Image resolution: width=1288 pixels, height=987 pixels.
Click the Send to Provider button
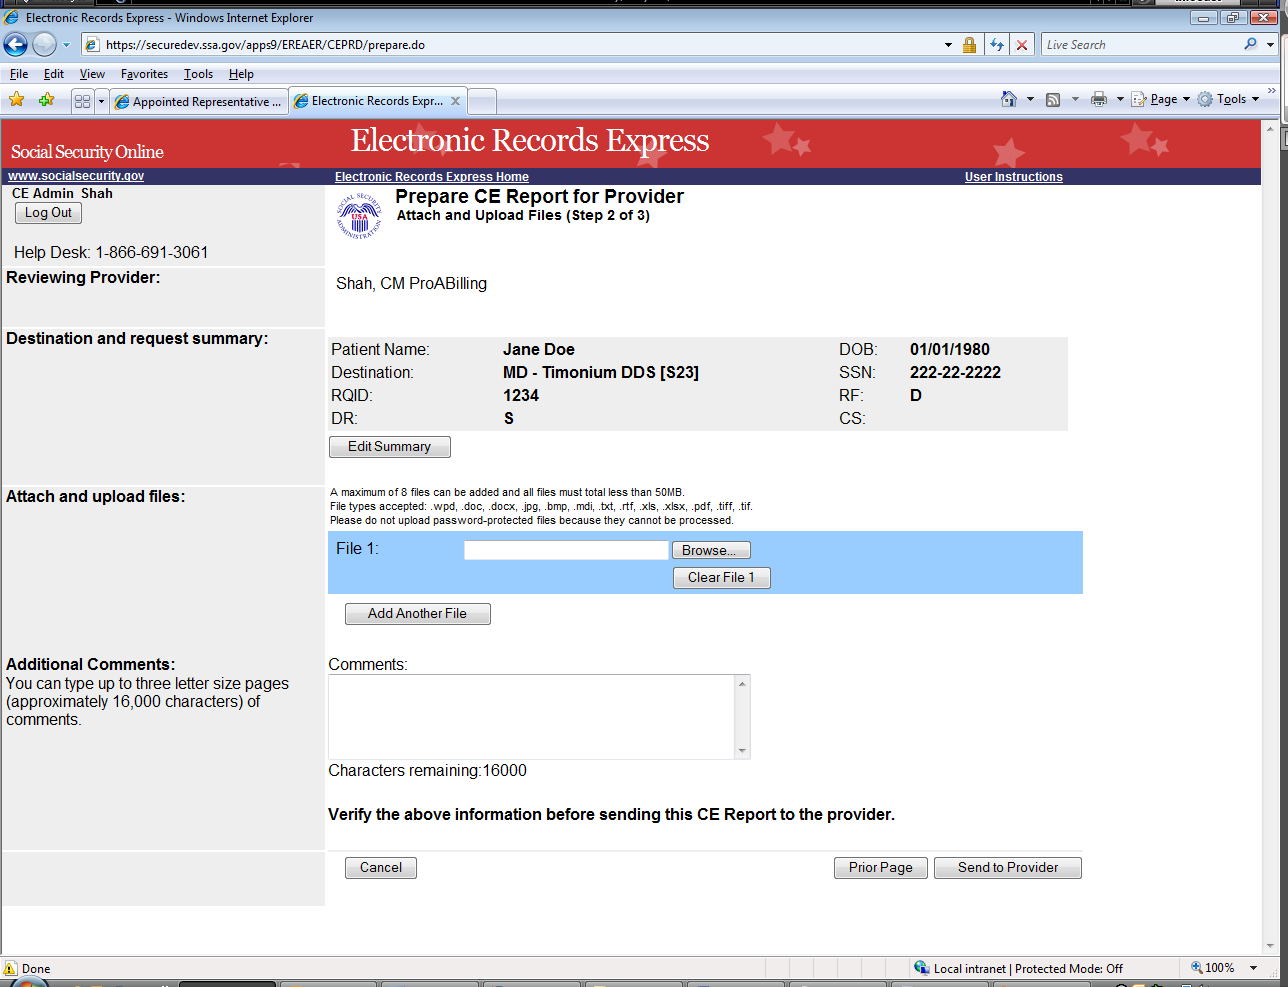(x=1008, y=868)
